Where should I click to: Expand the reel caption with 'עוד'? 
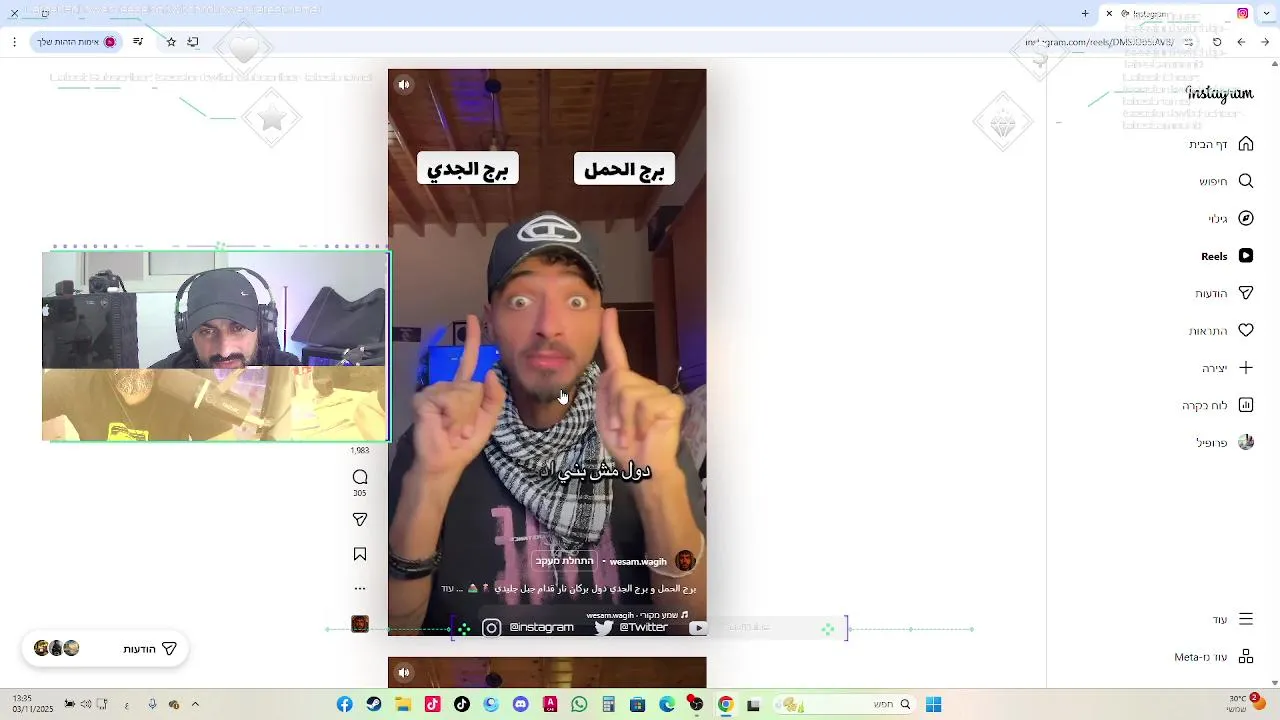tap(447, 589)
